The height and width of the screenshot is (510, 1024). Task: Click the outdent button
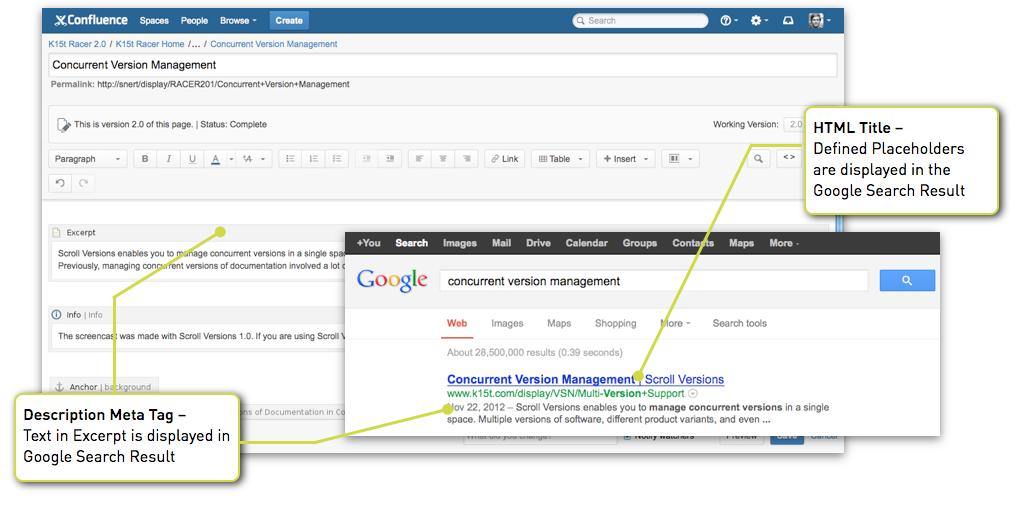[367, 159]
